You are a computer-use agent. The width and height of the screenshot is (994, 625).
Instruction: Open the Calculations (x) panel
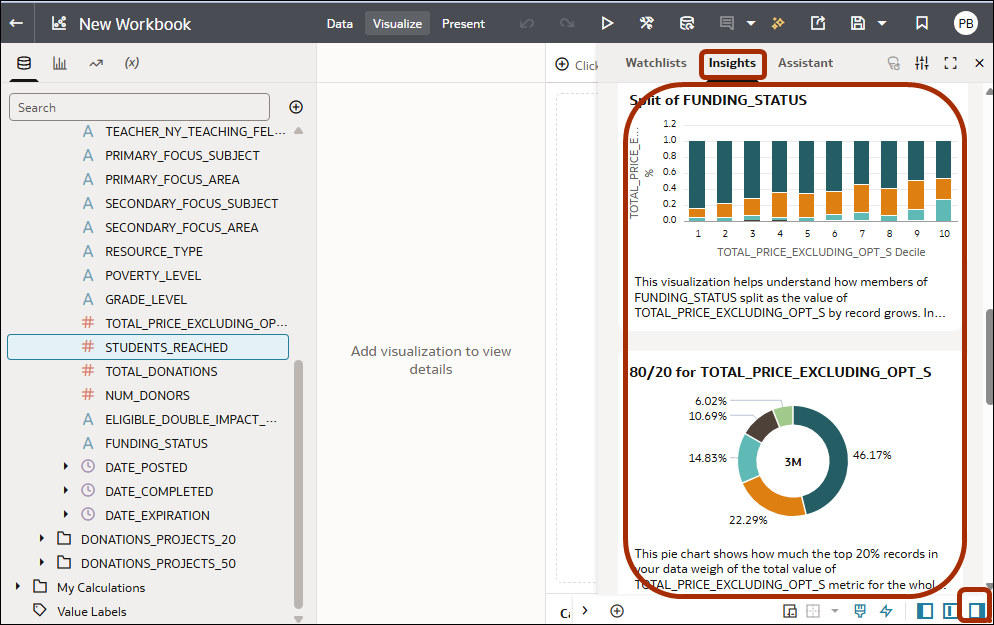click(132, 62)
